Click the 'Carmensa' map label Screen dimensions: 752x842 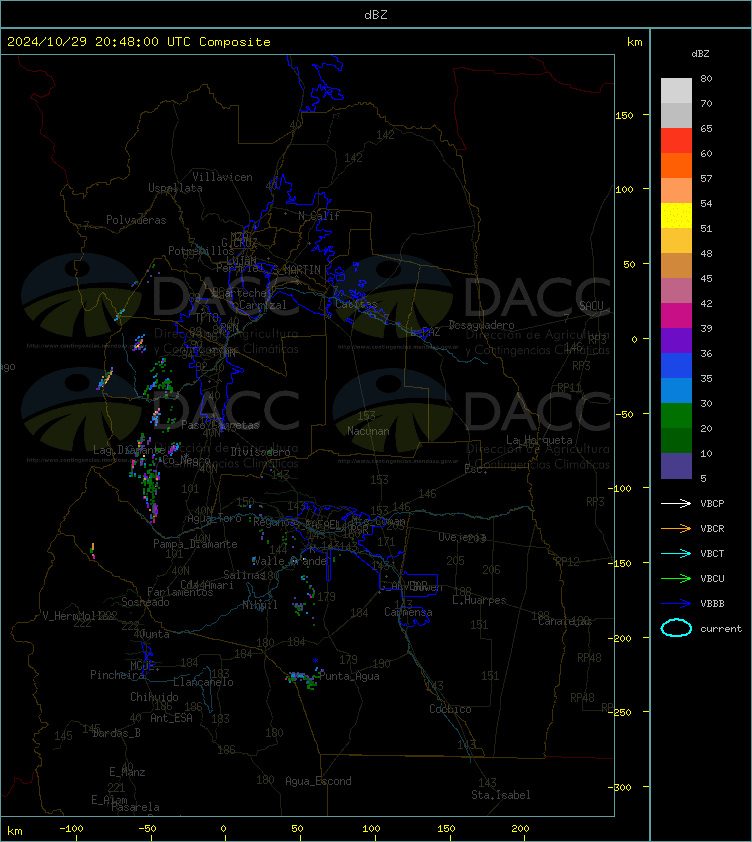[408, 612]
